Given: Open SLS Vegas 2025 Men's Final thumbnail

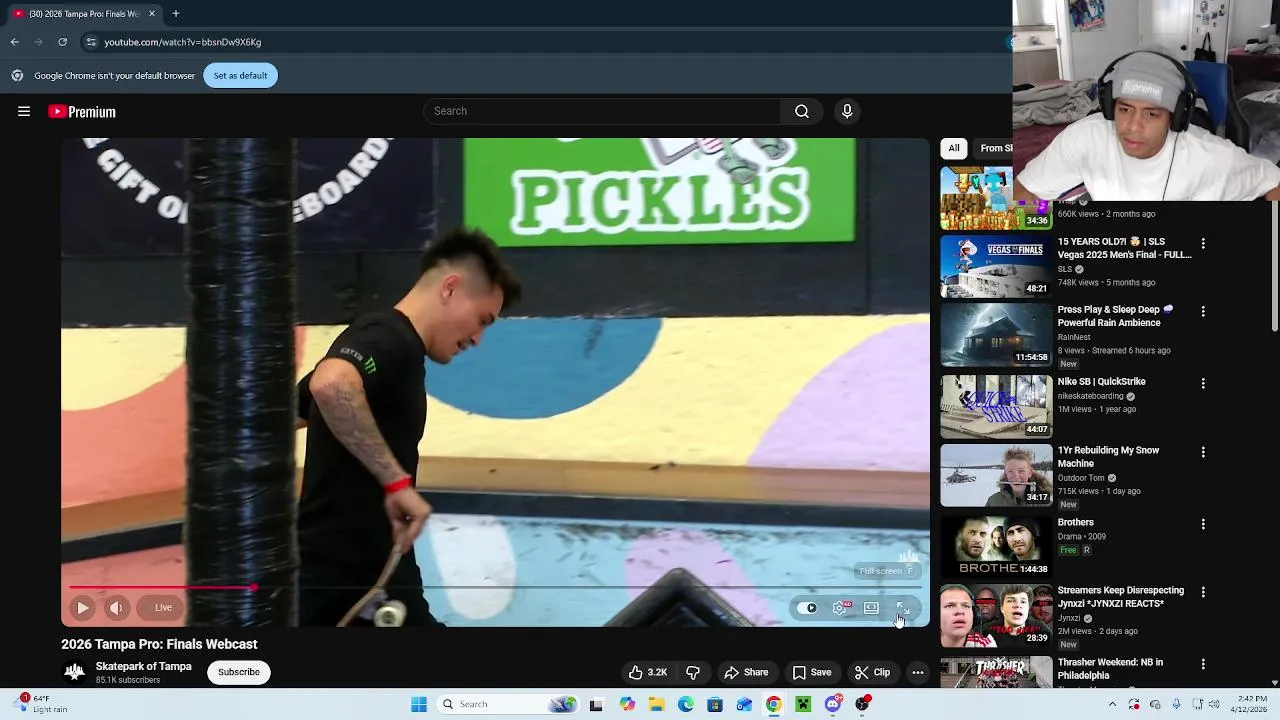Looking at the screenshot, I should 996,266.
